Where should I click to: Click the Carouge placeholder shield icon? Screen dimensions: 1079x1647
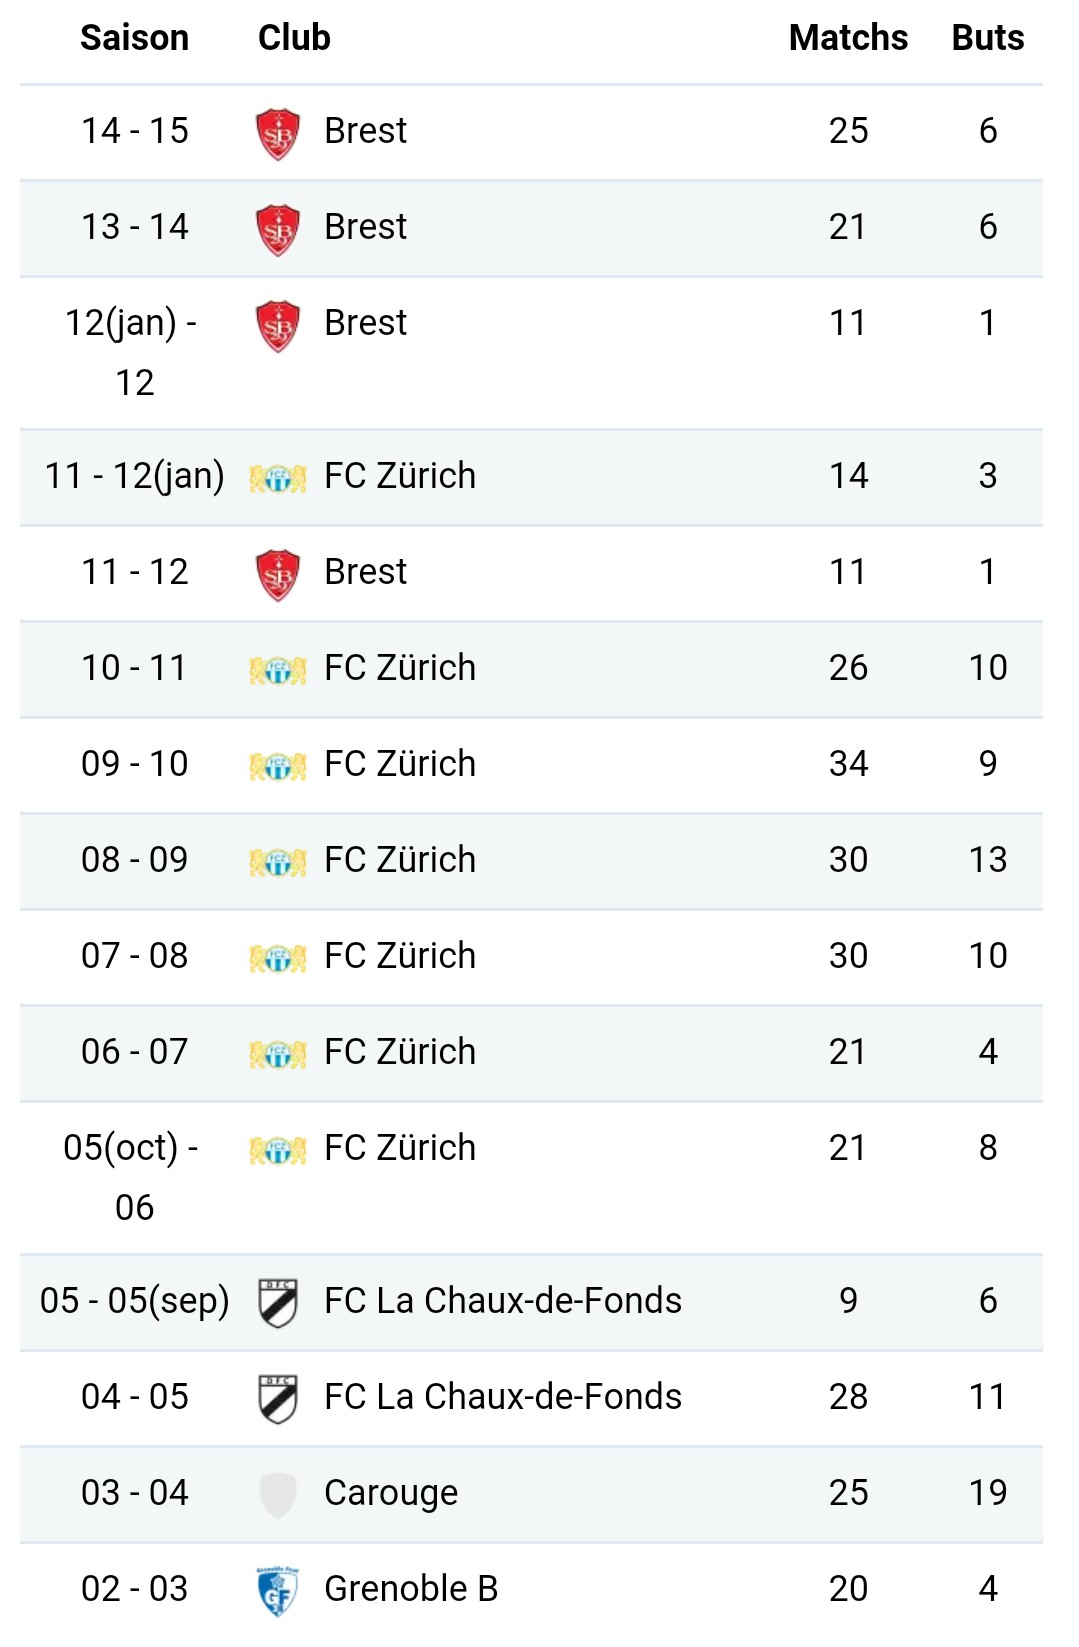278,1494
